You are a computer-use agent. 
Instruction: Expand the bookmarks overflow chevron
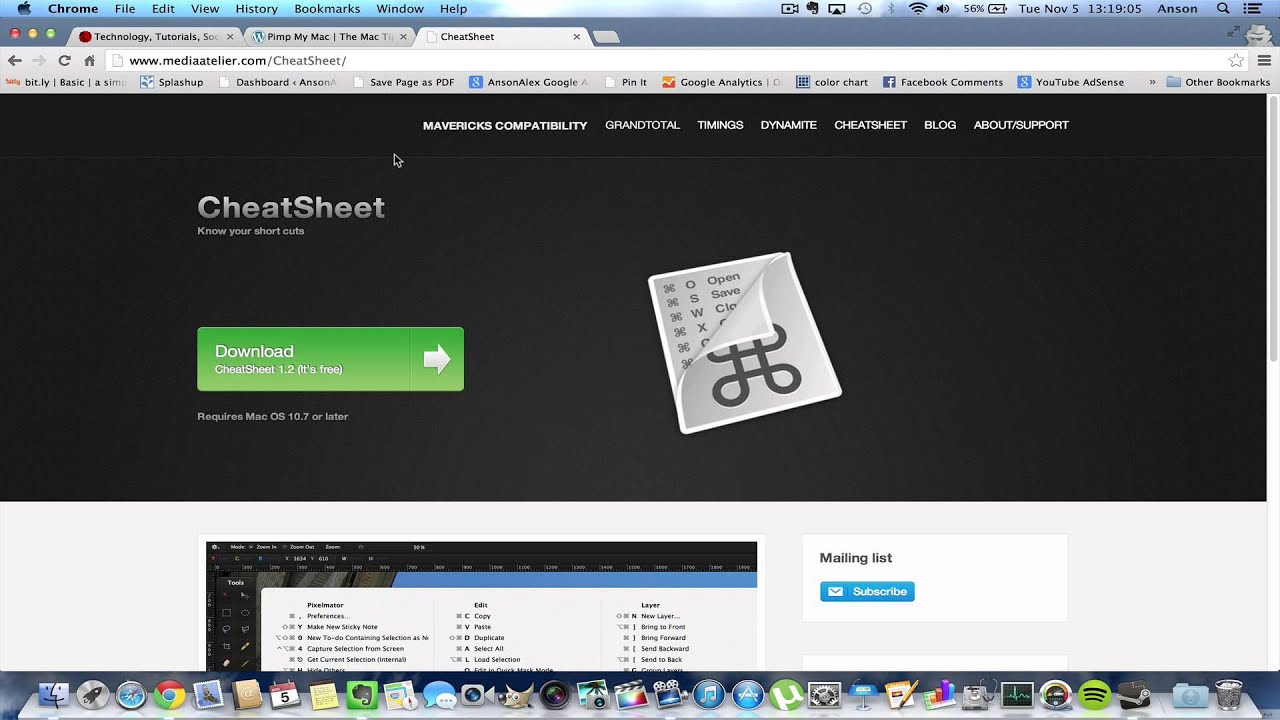[1152, 82]
